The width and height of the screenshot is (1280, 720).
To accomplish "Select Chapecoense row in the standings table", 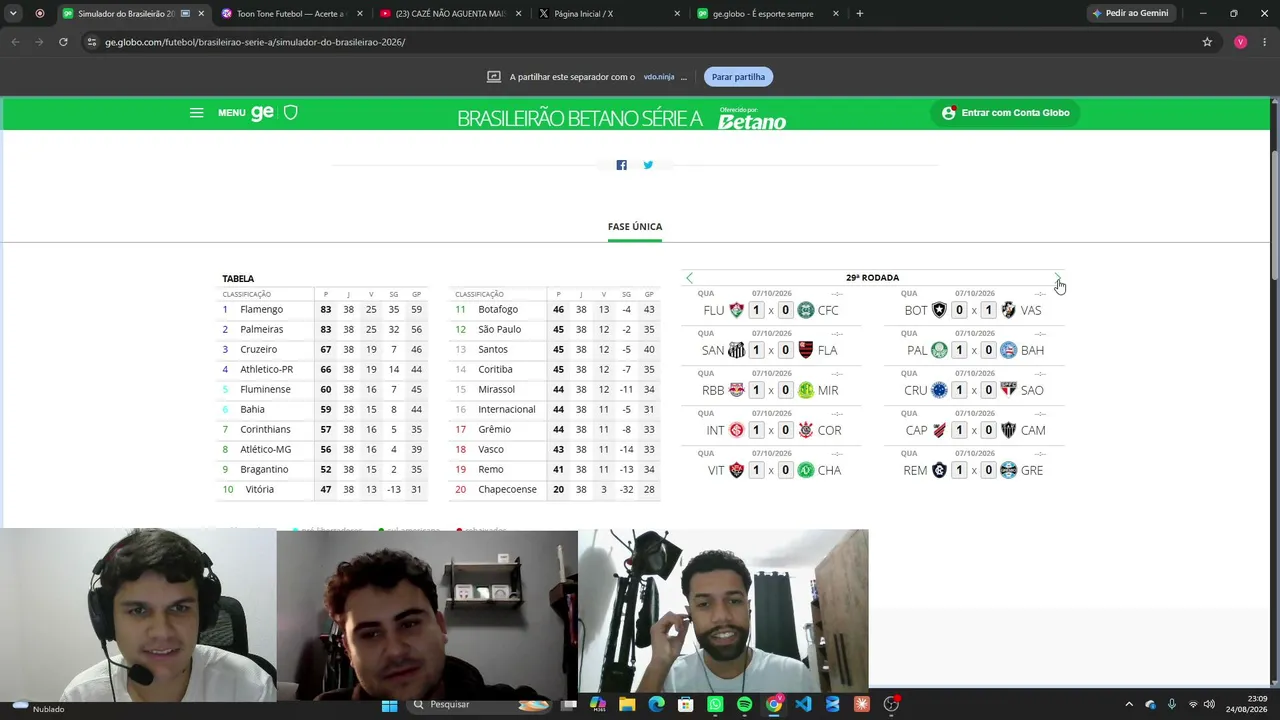I will click(x=555, y=490).
